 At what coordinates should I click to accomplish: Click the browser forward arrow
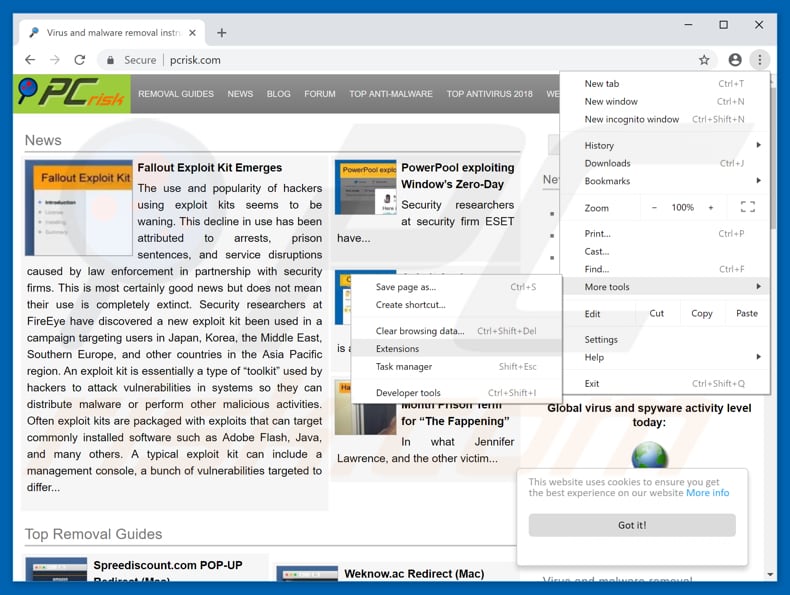coord(54,60)
